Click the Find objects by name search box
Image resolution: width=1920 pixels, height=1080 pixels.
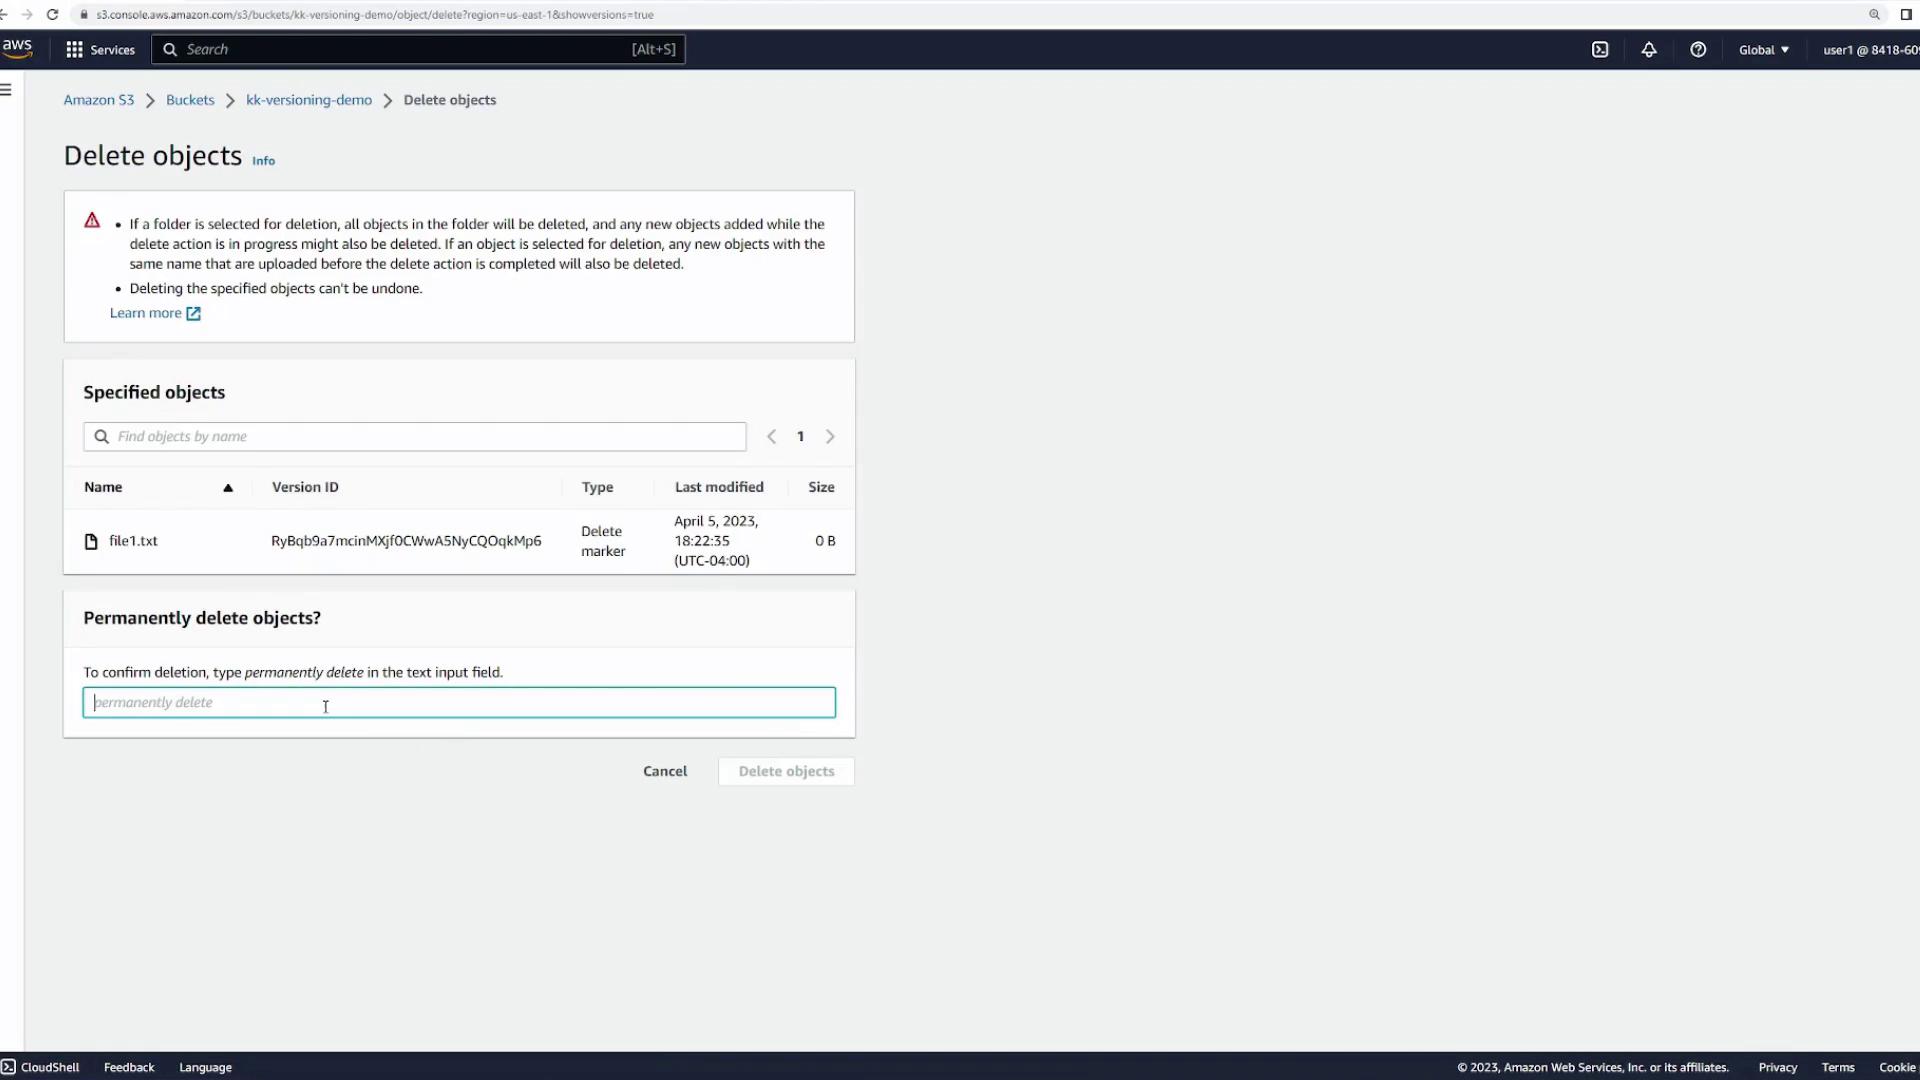(x=415, y=437)
